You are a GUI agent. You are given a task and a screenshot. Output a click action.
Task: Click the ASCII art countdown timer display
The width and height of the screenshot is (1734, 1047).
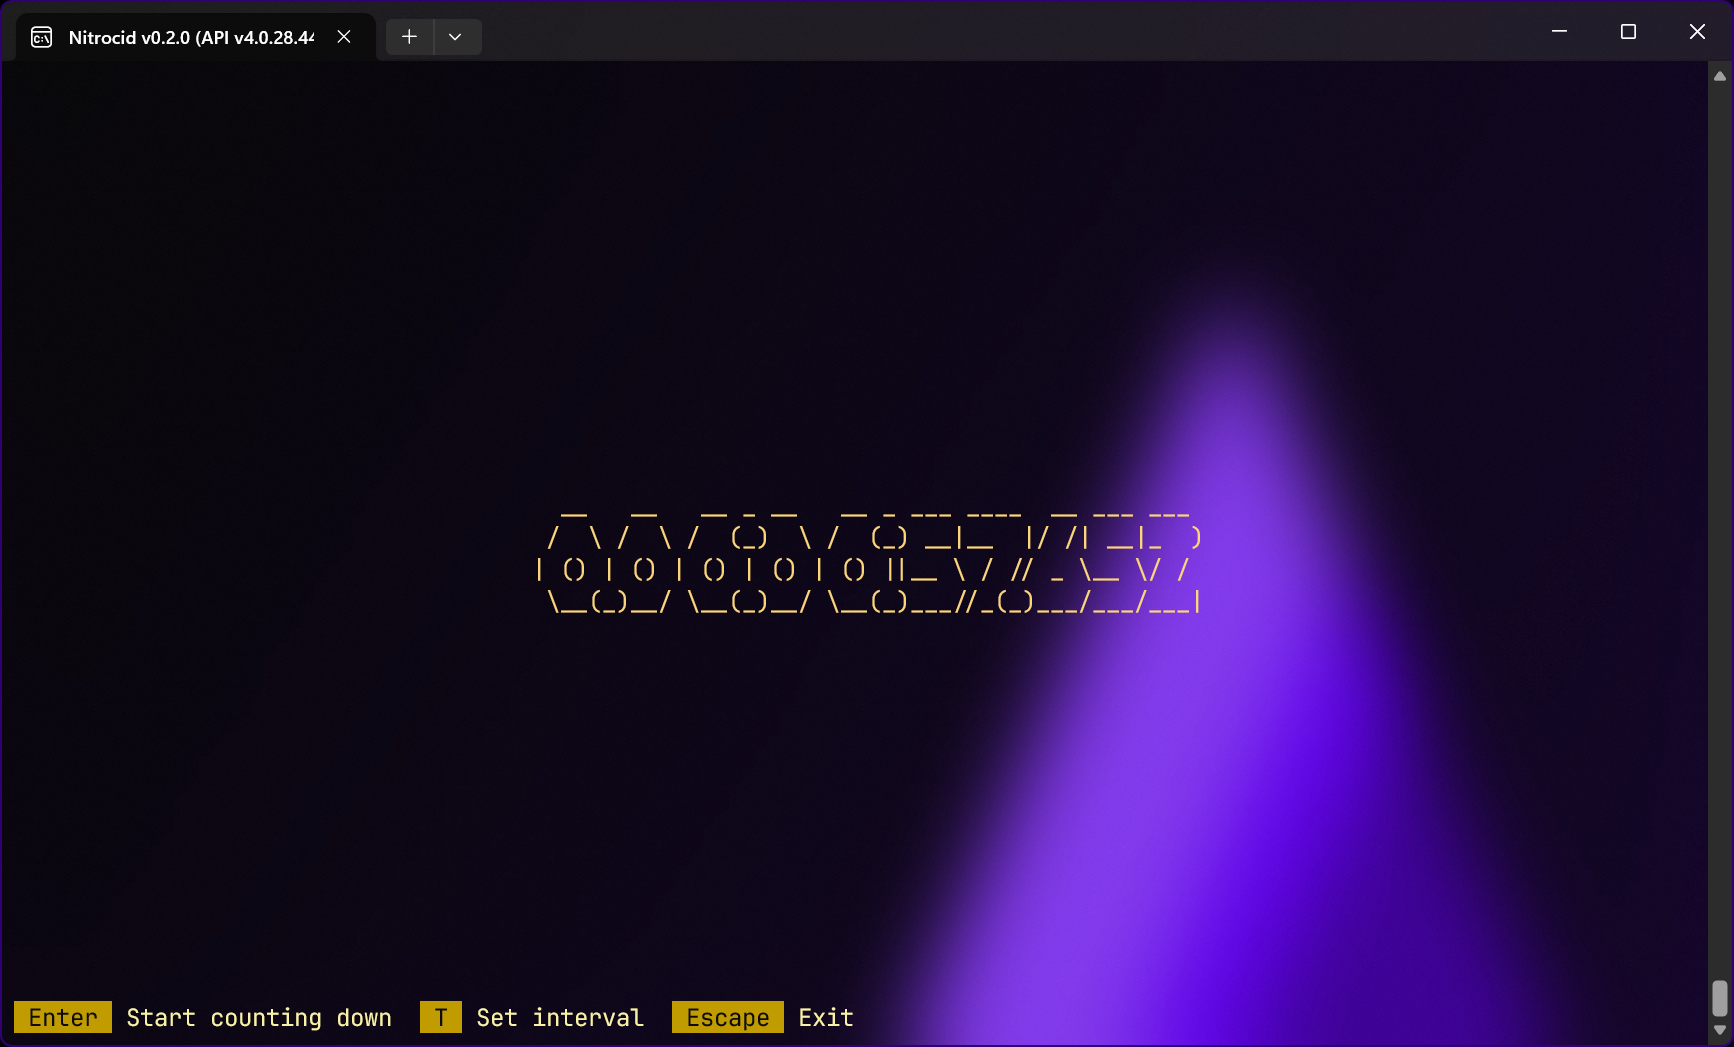(x=868, y=562)
